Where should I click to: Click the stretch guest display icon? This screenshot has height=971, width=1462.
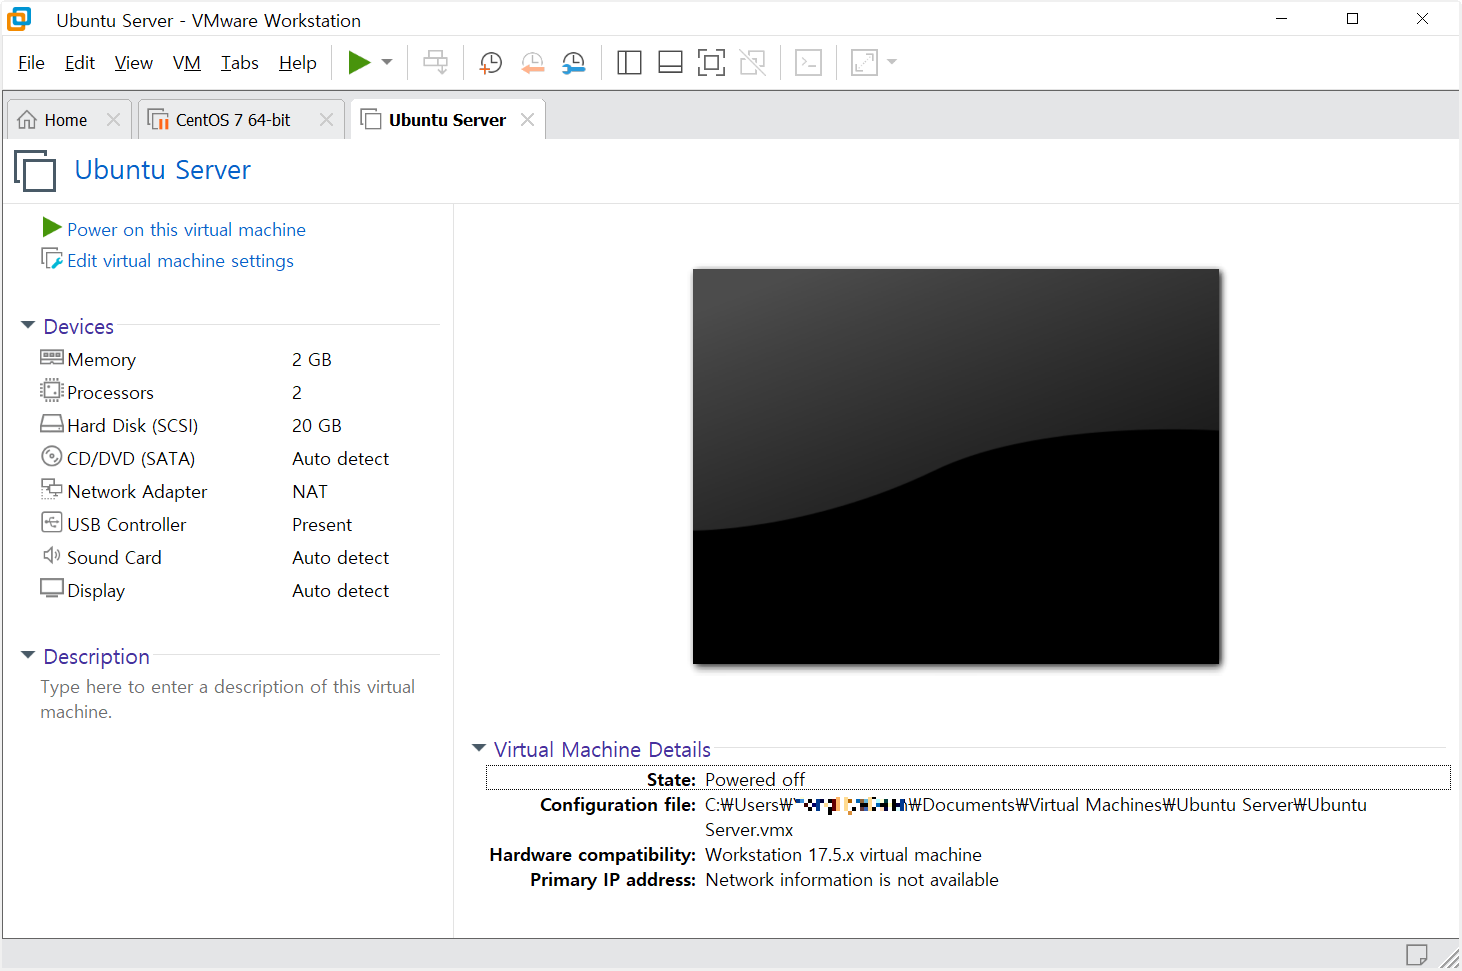coord(864,63)
